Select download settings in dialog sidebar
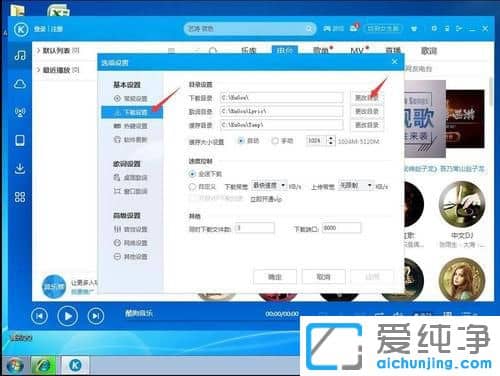This screenshot has width=500, height=376. pyautogui.click(x=132, y=112)
